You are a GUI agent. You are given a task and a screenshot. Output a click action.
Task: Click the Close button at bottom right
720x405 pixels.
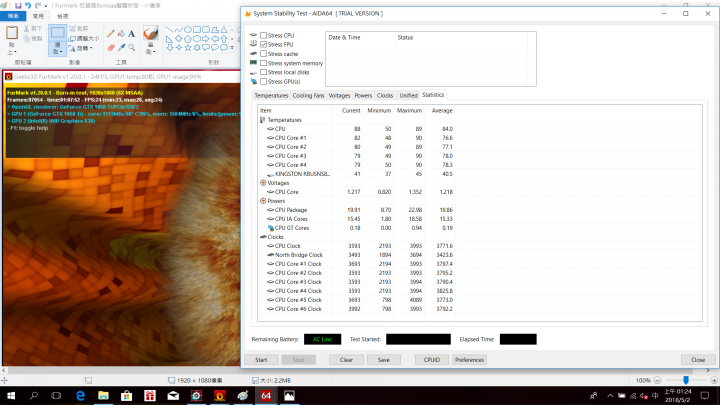tap(698, 360)
